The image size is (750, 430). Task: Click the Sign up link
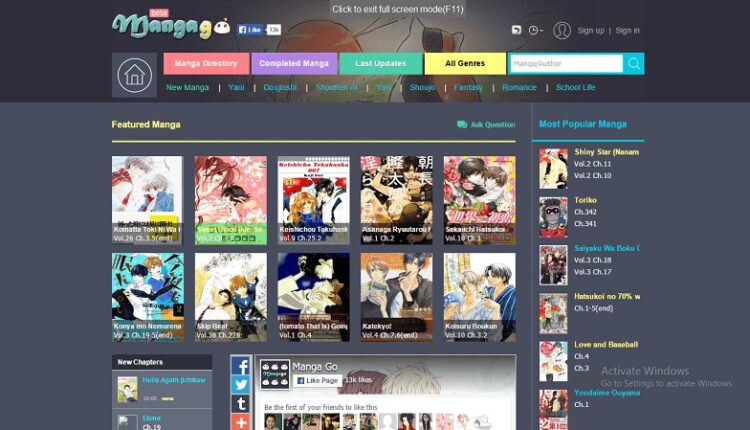[x=591, y=30]
